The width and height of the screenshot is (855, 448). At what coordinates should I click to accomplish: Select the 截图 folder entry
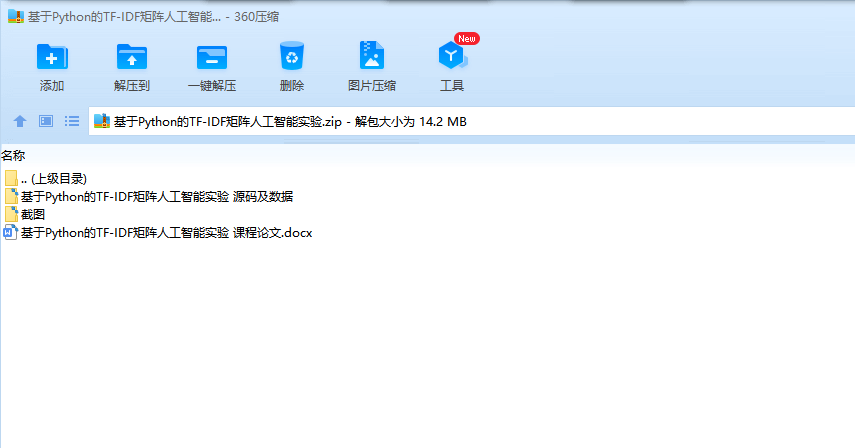25,215
